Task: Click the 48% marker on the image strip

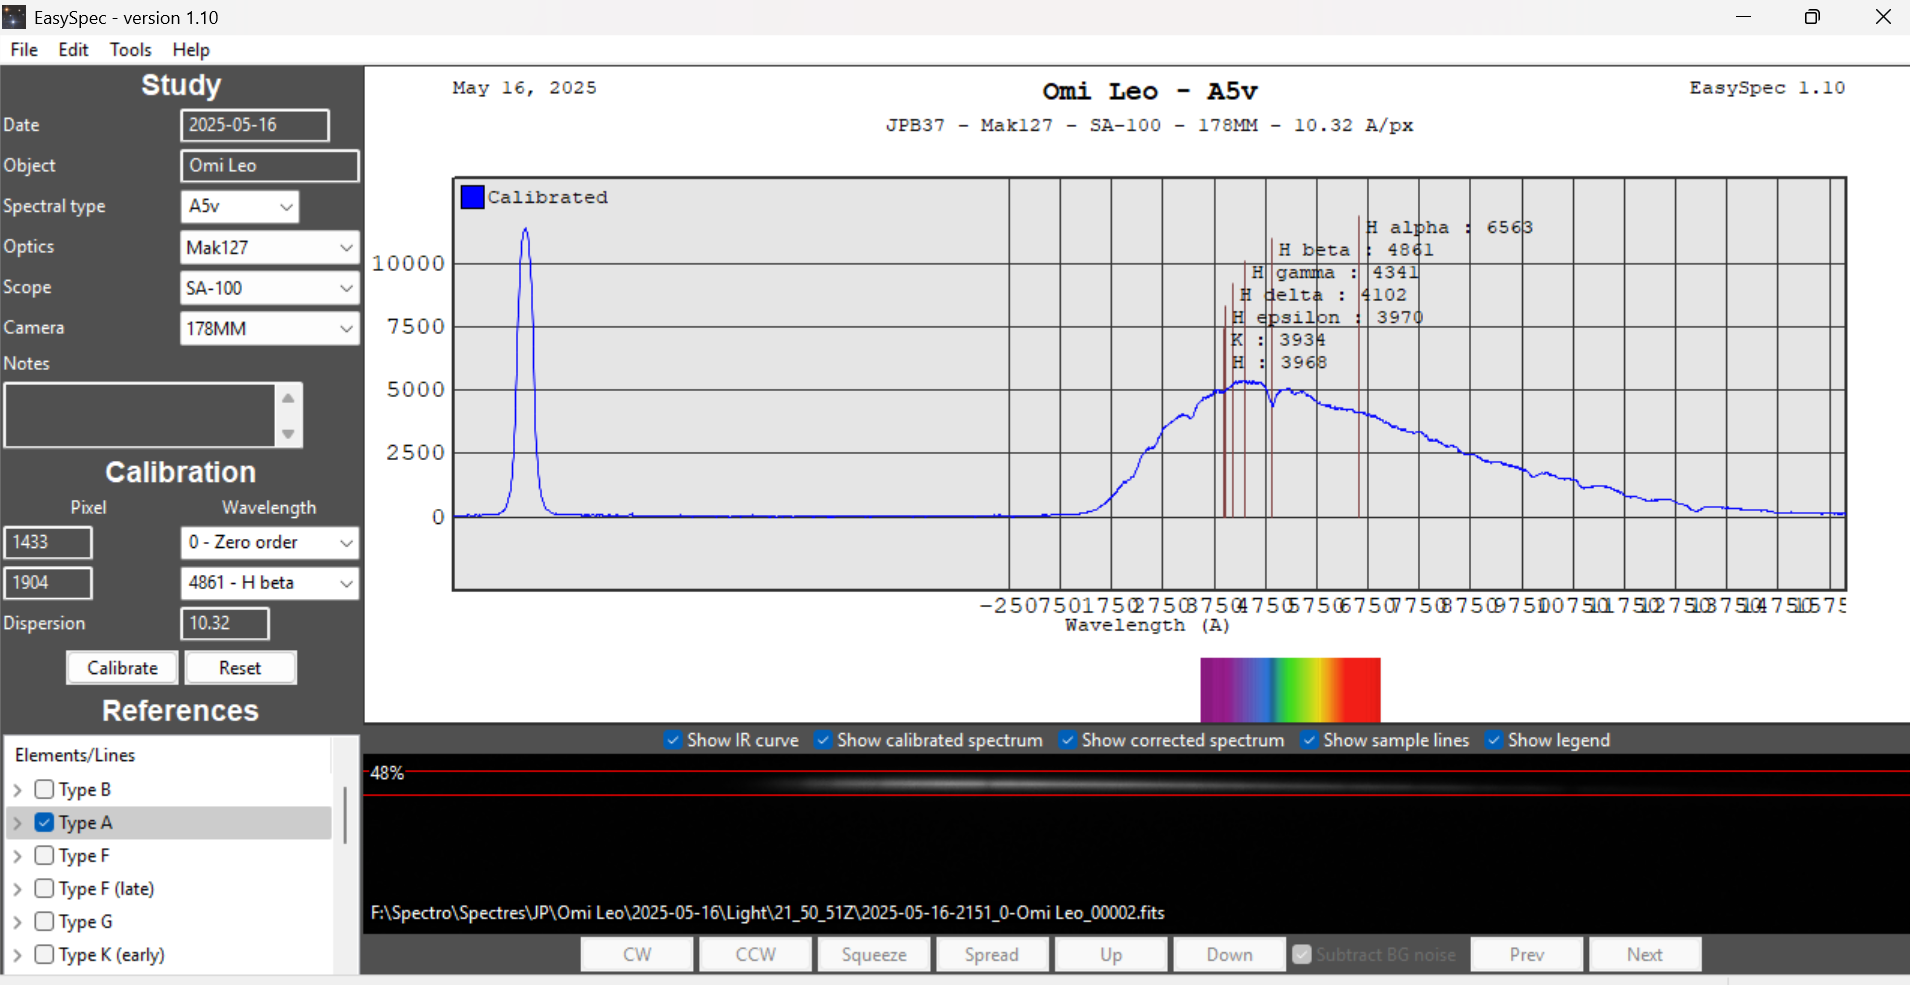Action: (x=387, y=773)
